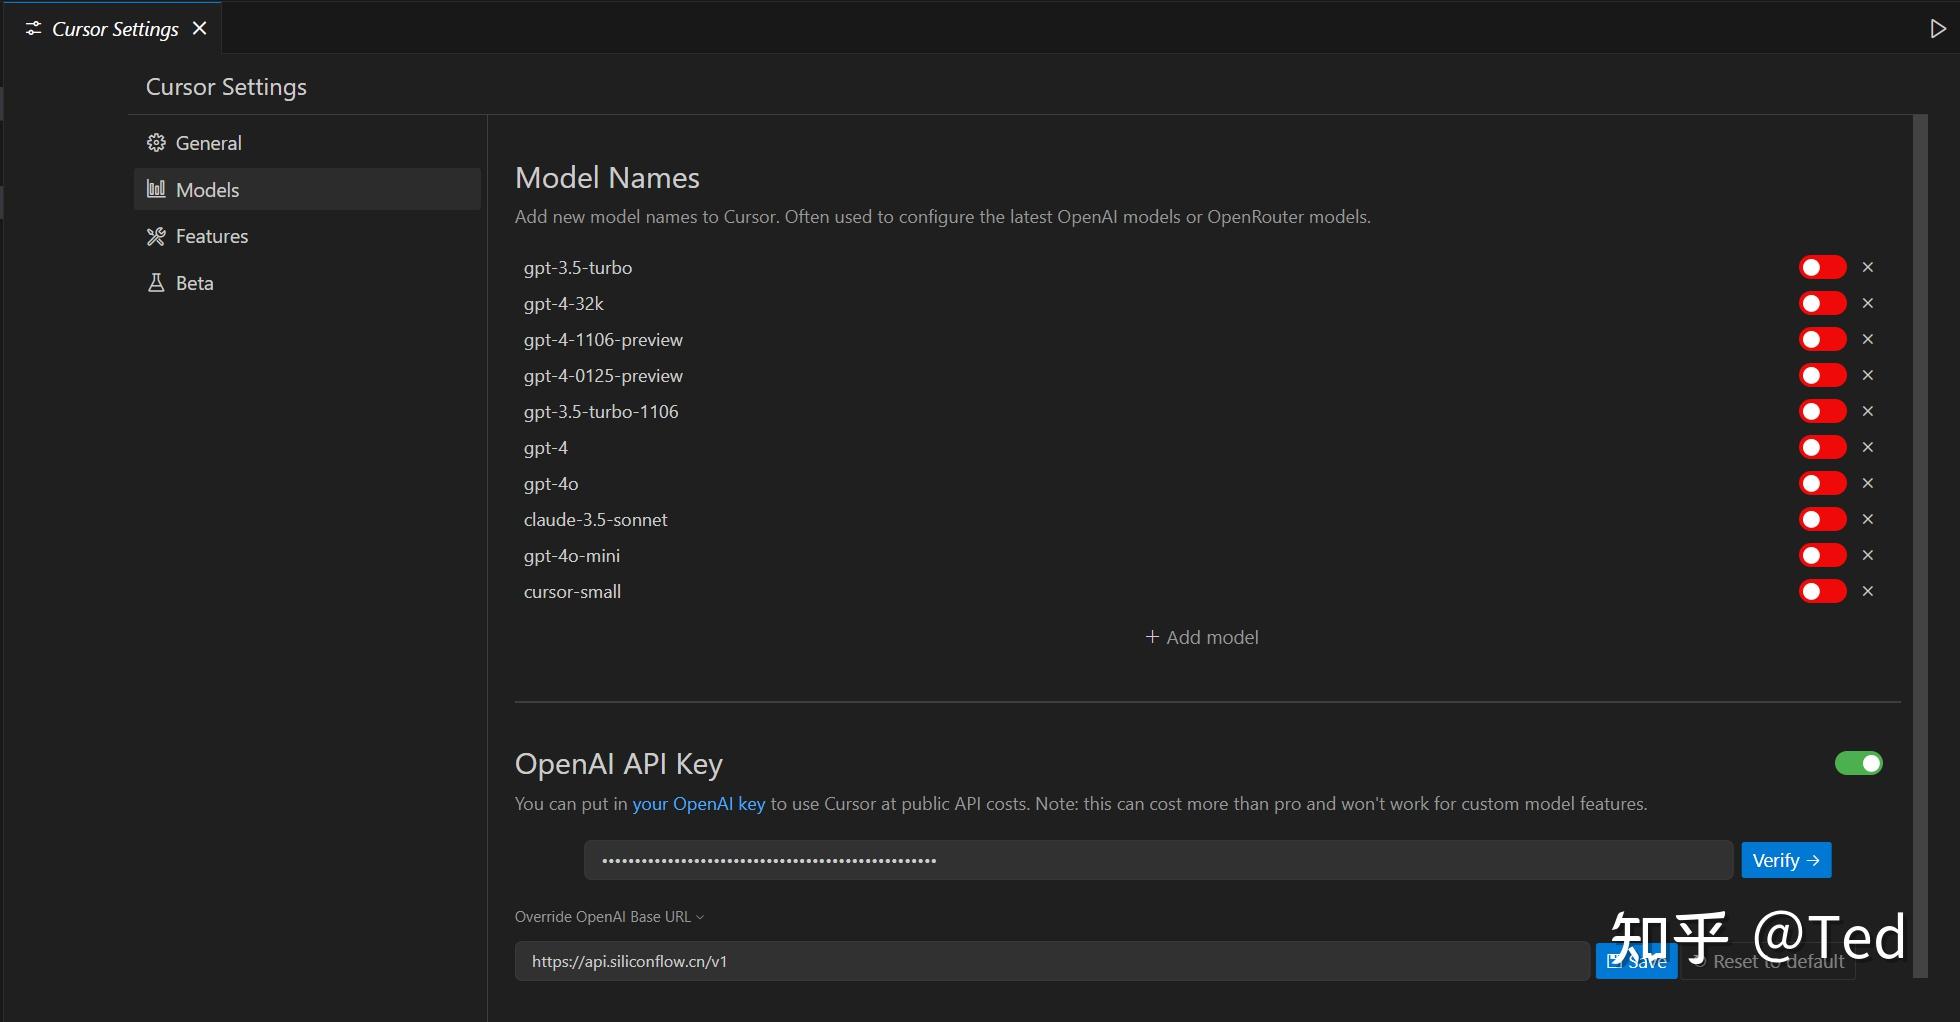Click the General gear icon in sidebar
Screen dimensions: 1960x1022
coord(156,143)
